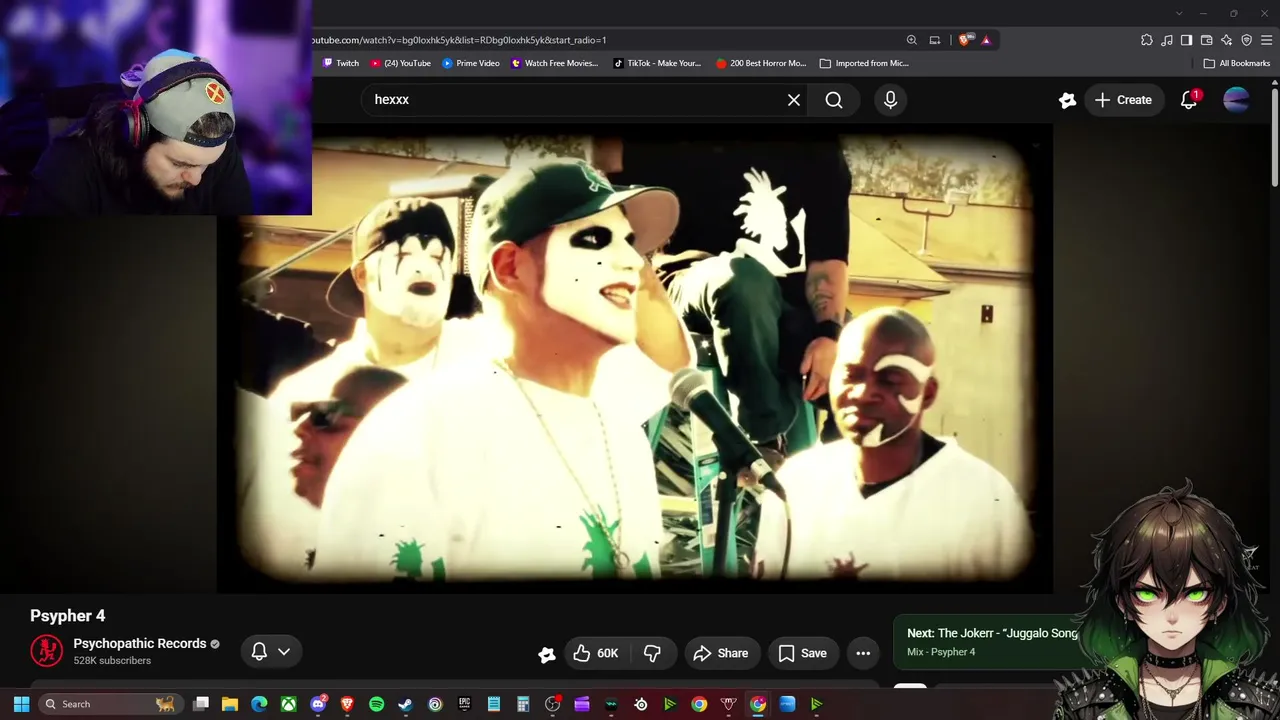
Task: Open the Psychopathic Records channel link
Action: click(x=140, y=644)
